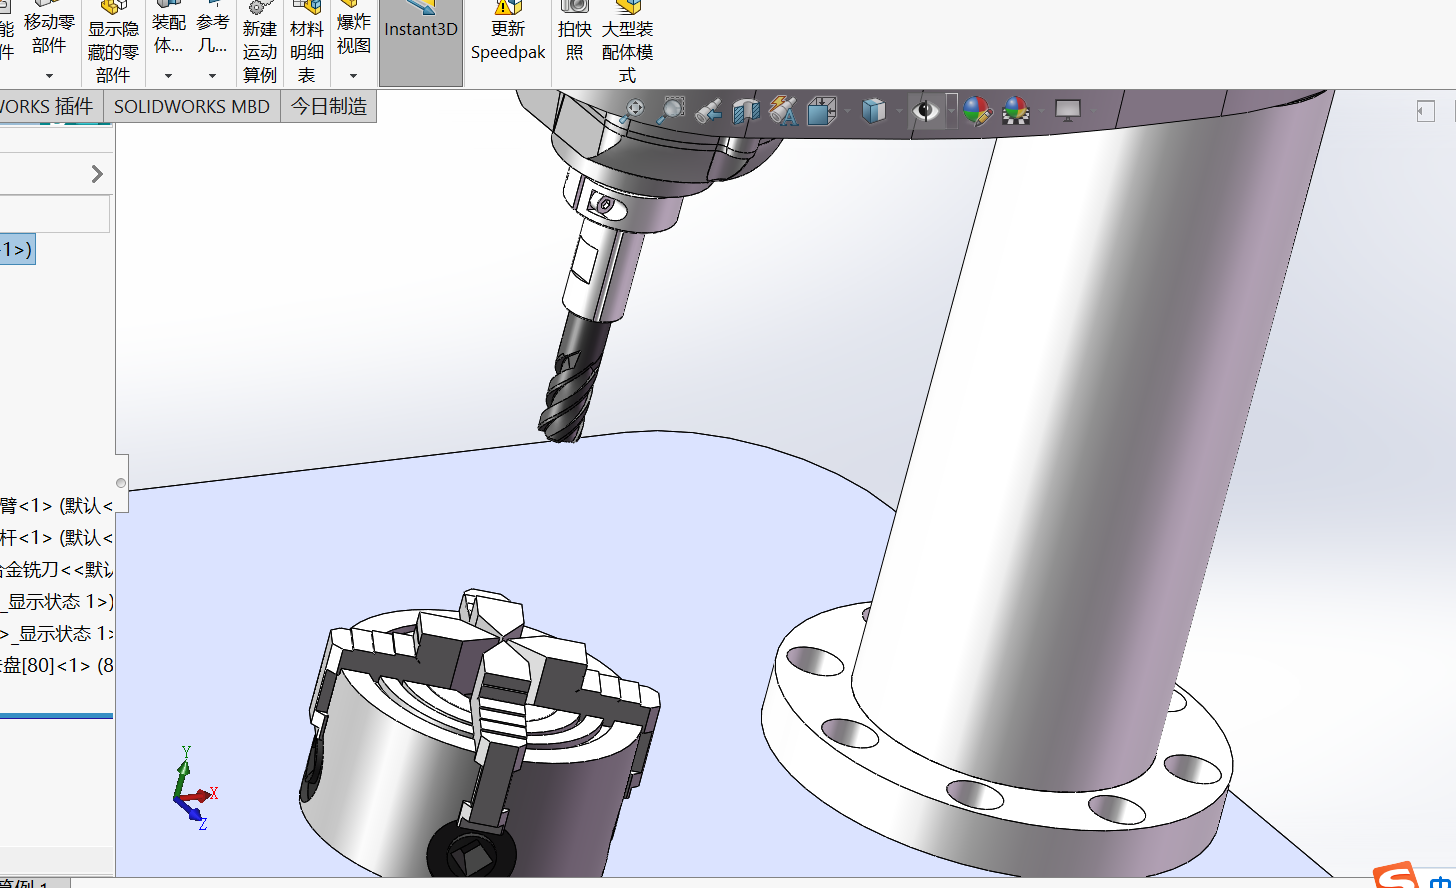Switch to the SOLIDWORKS MBD tab
This screenshot has width=1456, height=888.
pos(192,106)
